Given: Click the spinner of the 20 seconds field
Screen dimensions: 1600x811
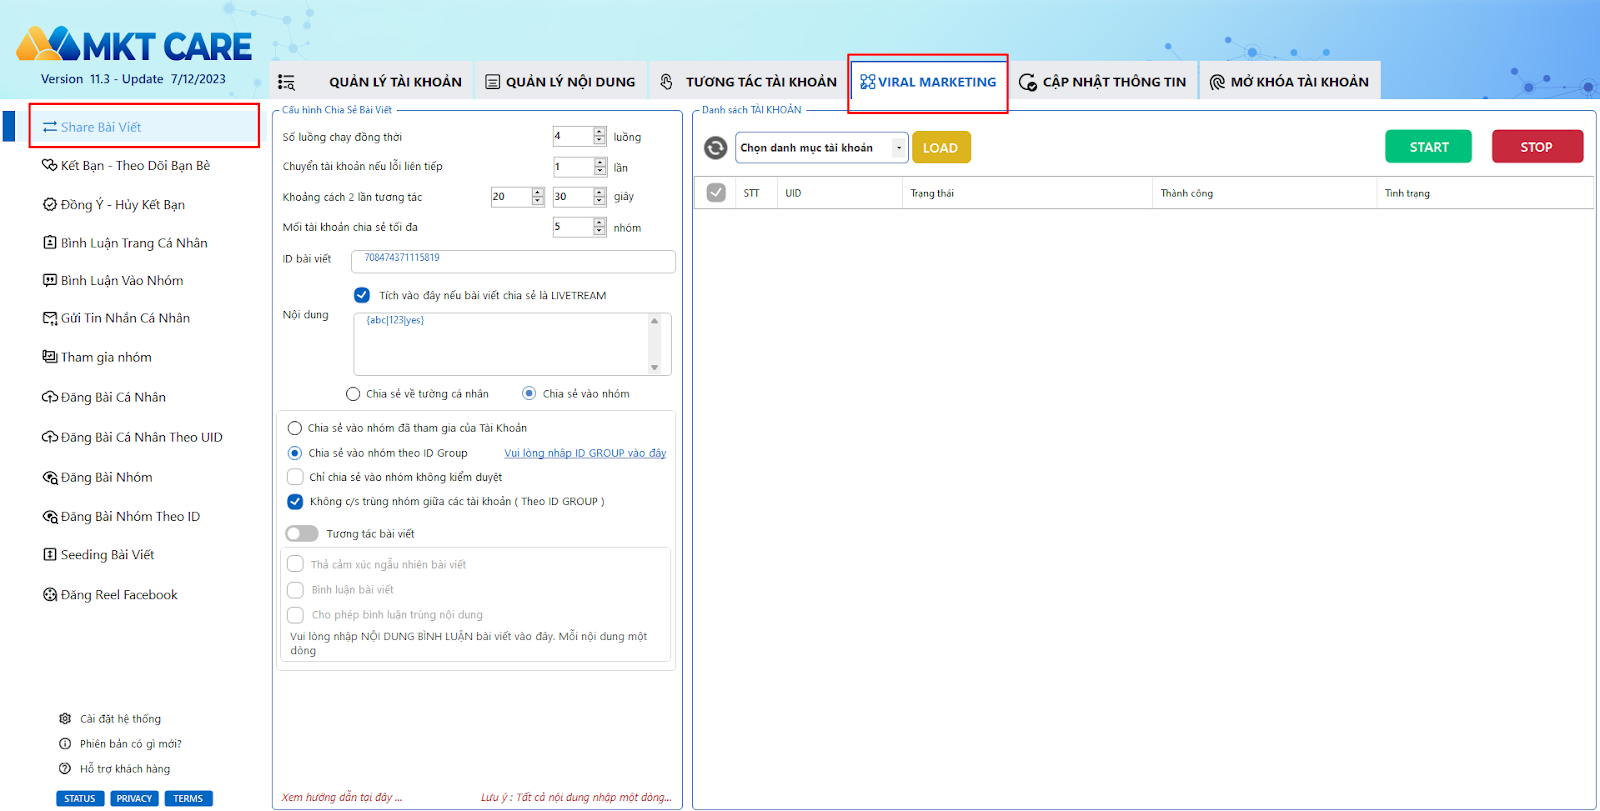Looking at the screenshot, I should coord(538,197).
